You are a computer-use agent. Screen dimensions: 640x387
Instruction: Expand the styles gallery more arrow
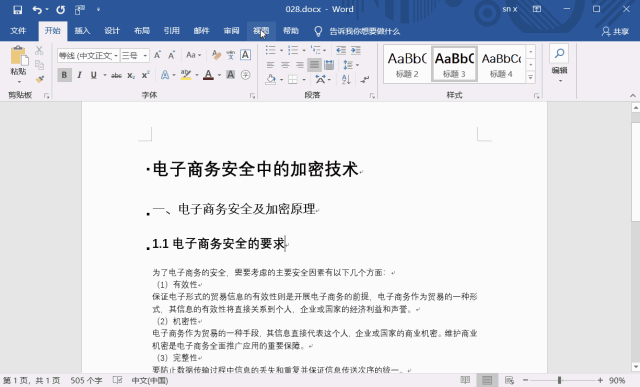(x=531, y=77)
